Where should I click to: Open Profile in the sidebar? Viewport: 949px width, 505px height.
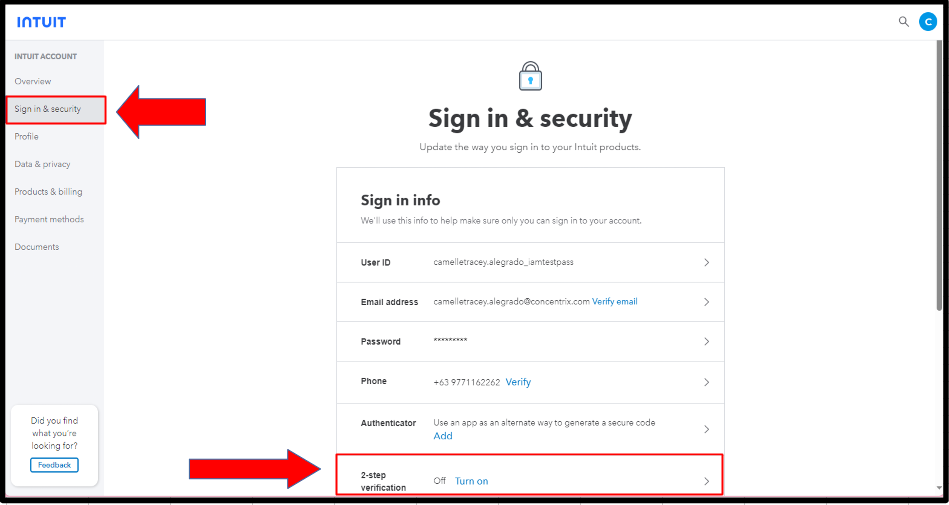[27, 136]
